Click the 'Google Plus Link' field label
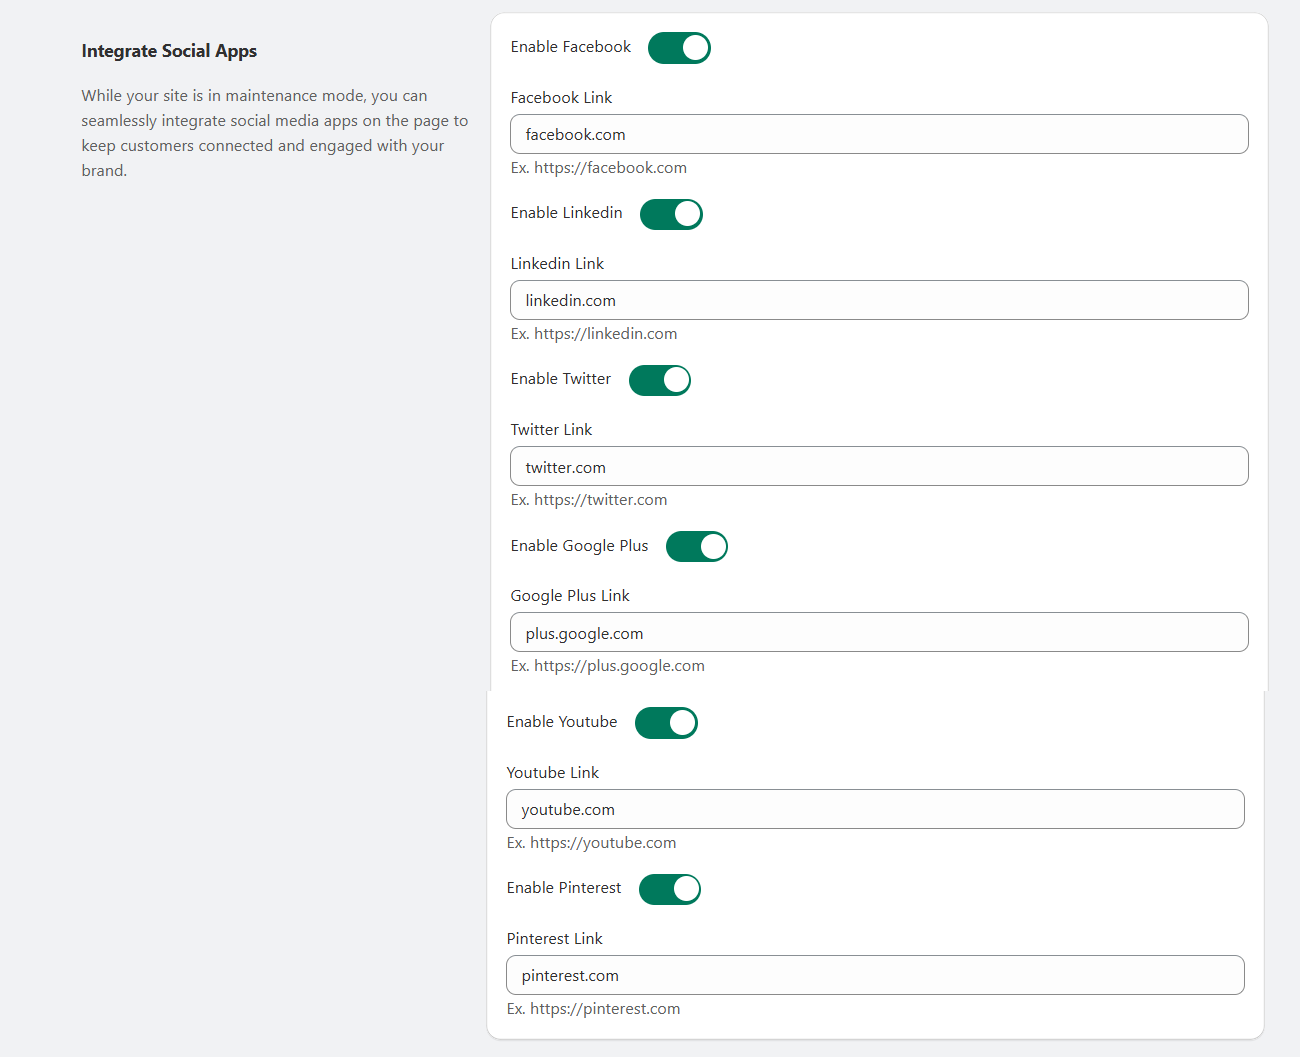Screen dimensions: 1300x1057 570,596
